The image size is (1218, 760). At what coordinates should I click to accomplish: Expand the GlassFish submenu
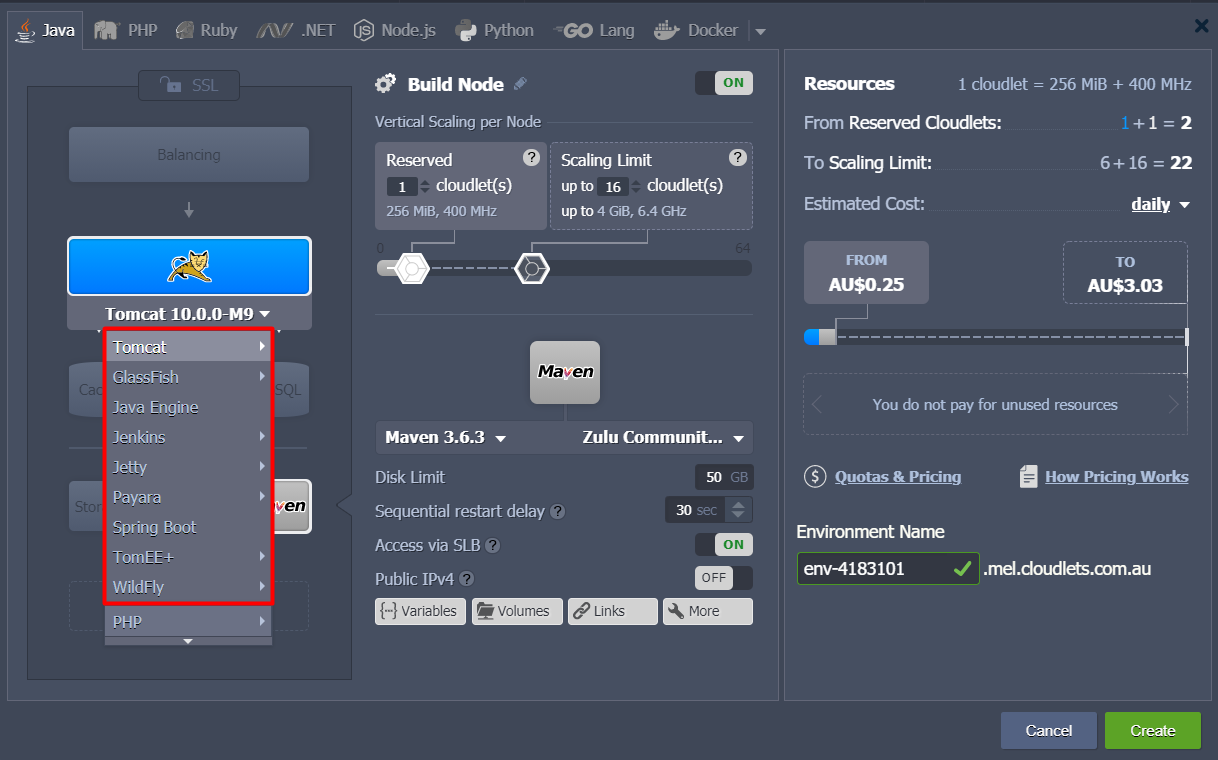coord(188,377)
